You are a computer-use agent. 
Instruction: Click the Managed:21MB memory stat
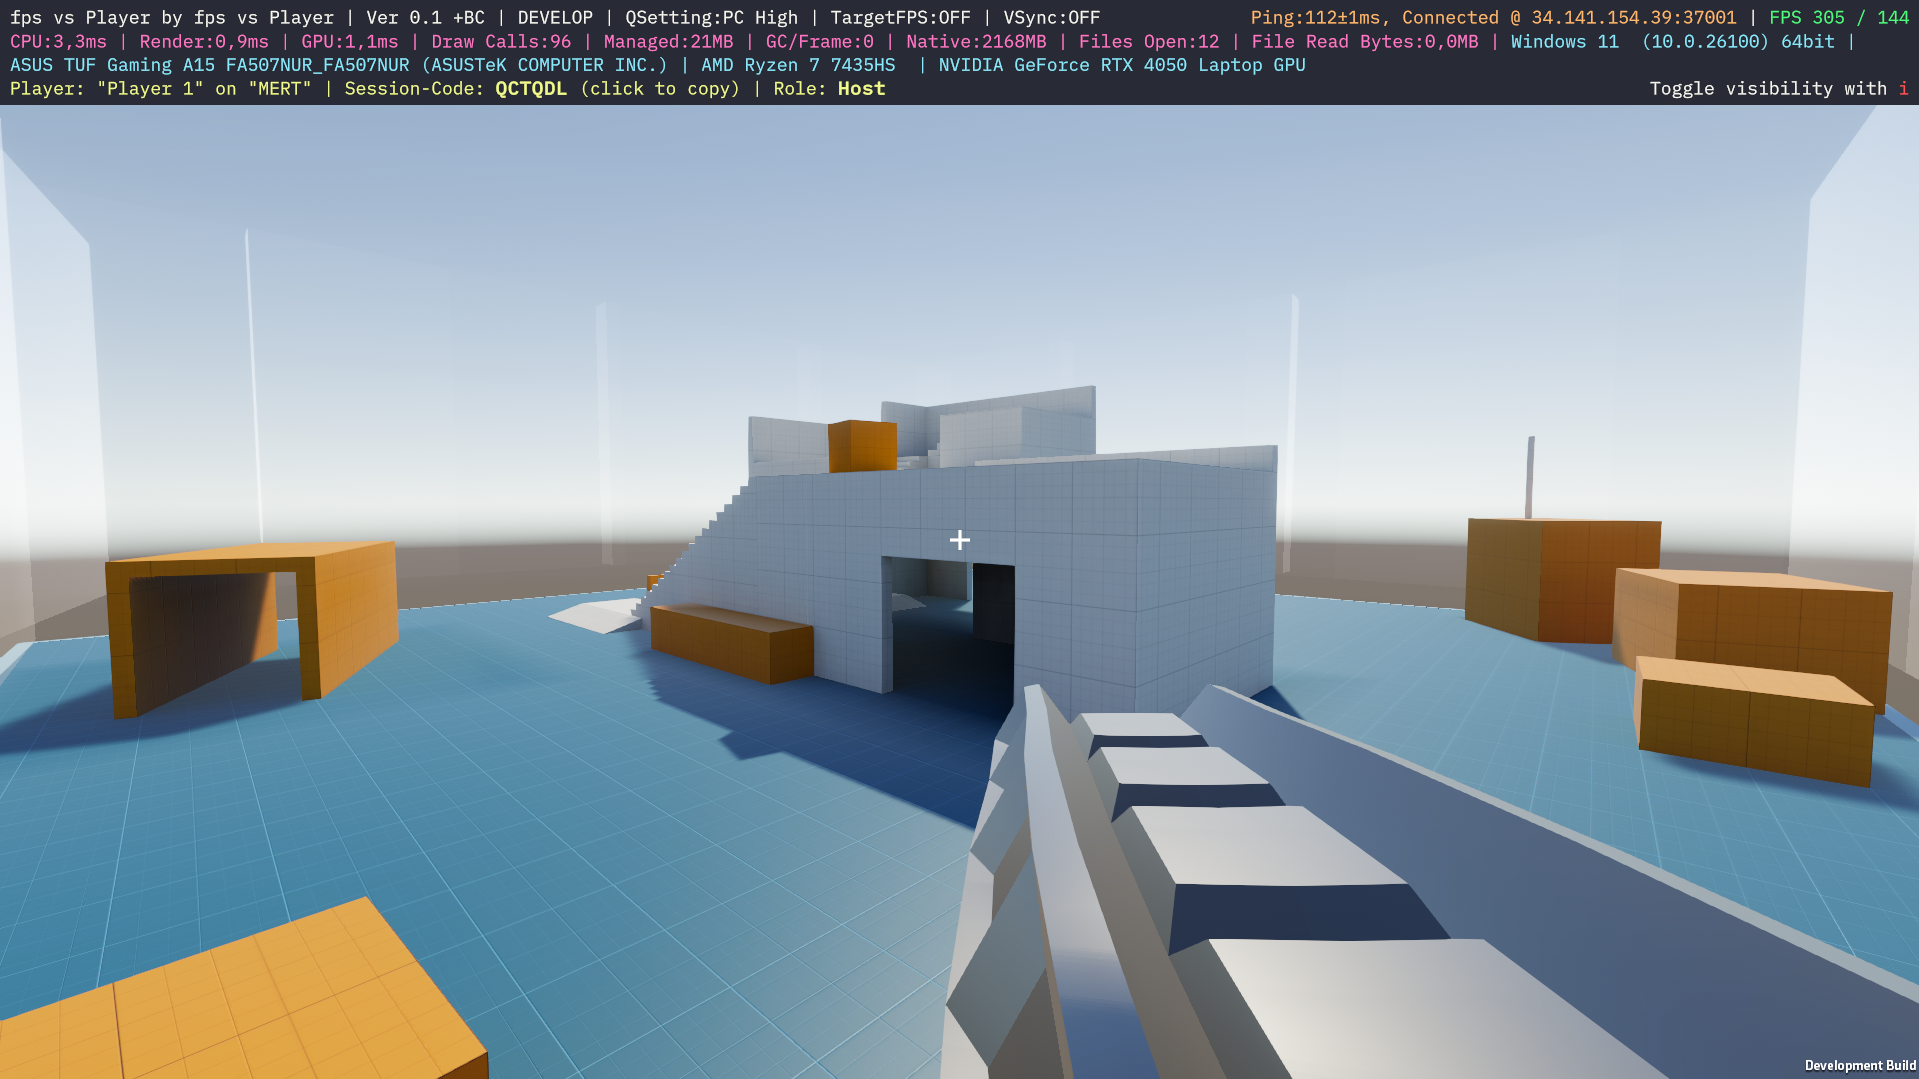668,42
